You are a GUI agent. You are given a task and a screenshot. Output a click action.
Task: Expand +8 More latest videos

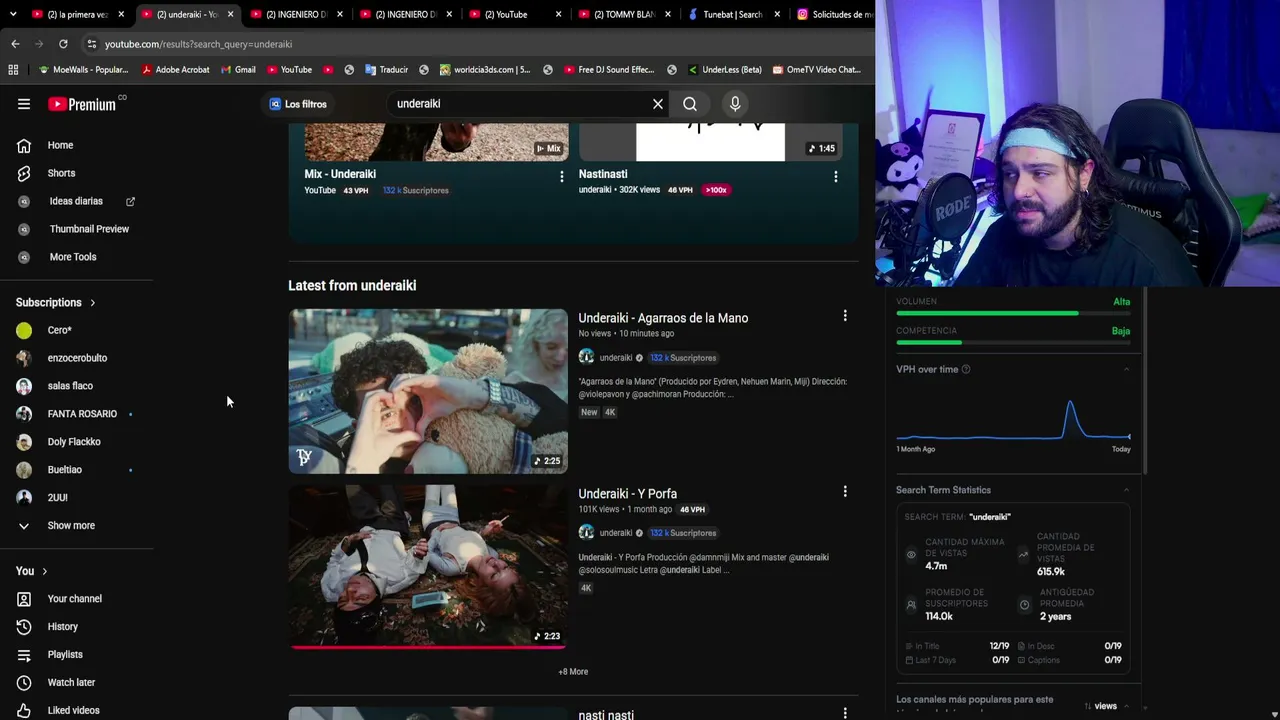pyautogui.click(x=573, y=672)
